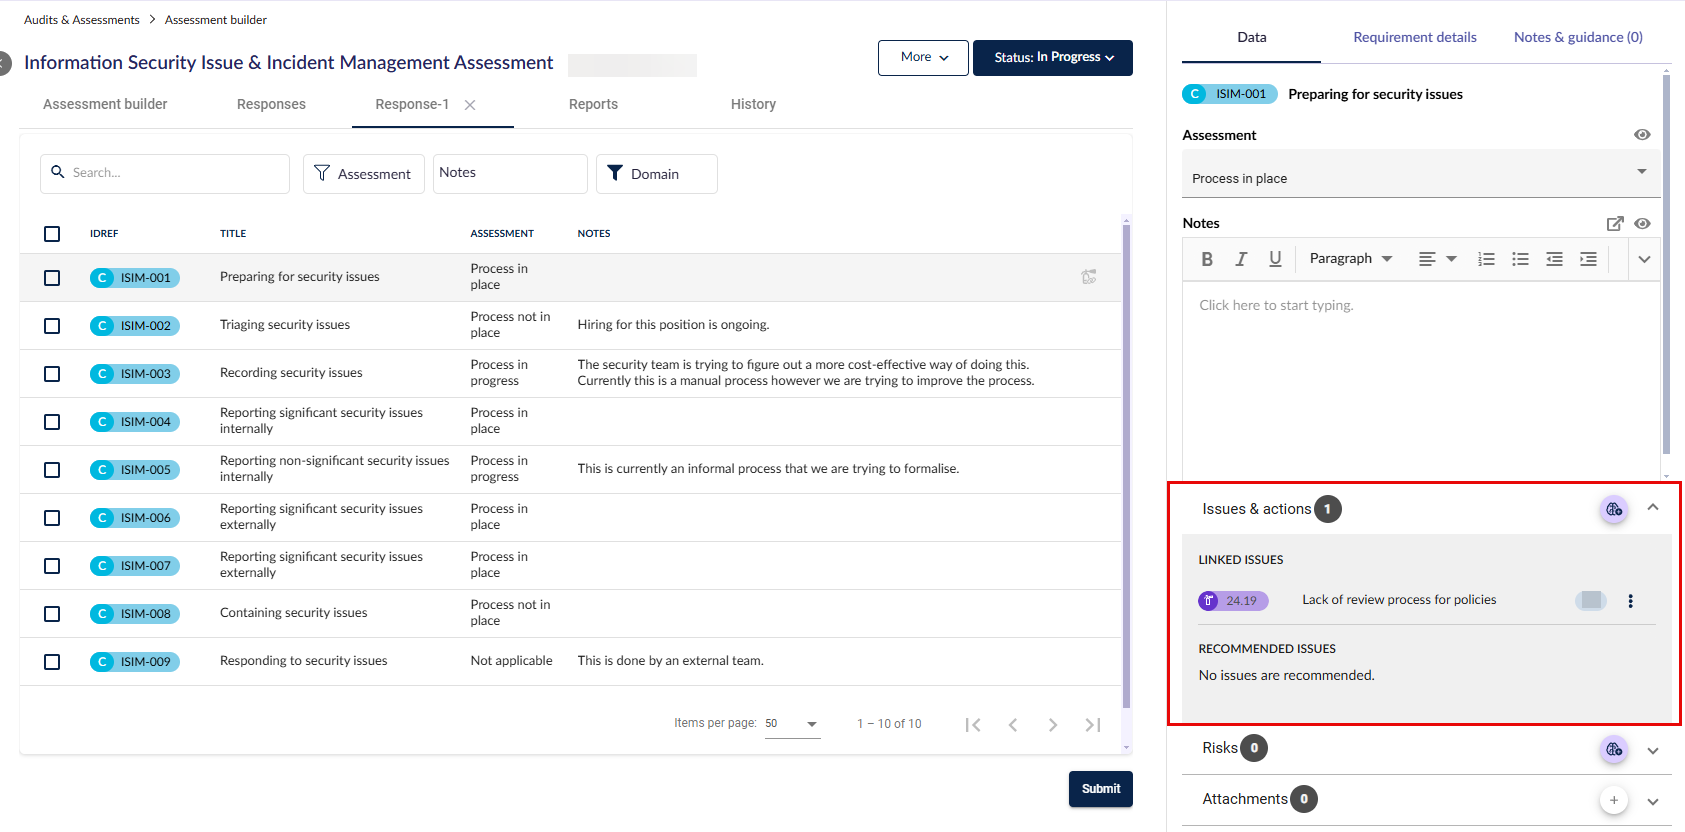Open the text alignment dropdown

click(1437, 259)
